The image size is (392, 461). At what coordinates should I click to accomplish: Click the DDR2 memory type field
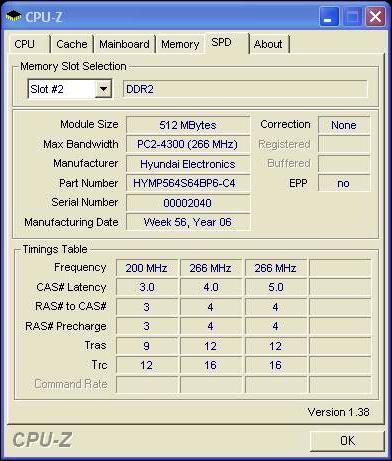(245, 89)
